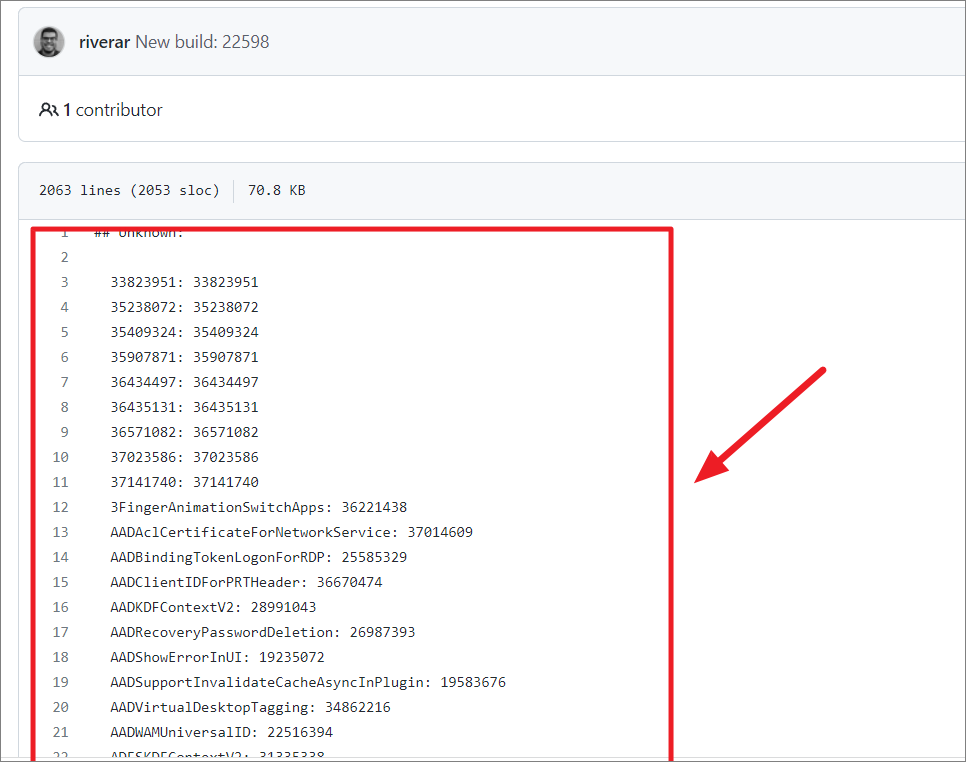The width and height of the screenshot is (966, 762).
Task: Select line 18 with AADShowErrorInUI
Action: [x=60, y=657]
